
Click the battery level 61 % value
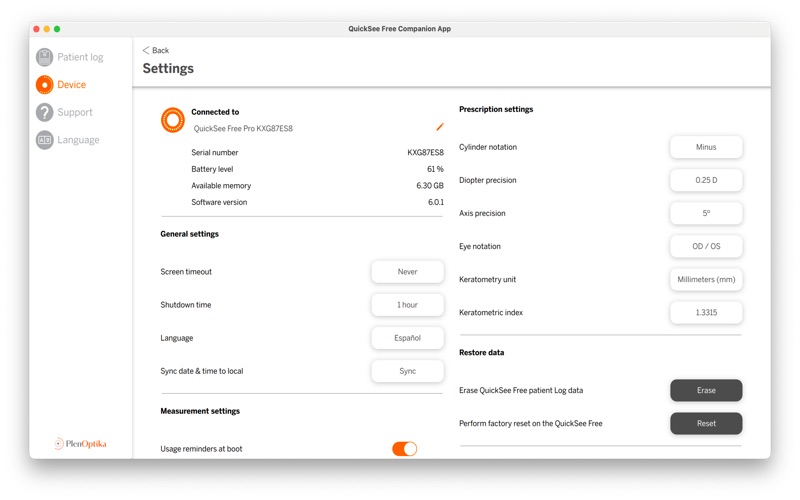(435, 169)
